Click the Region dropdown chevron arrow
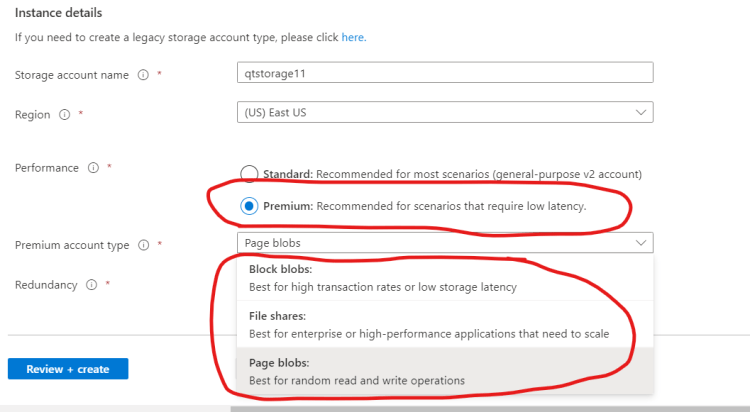 click(640, 112)
